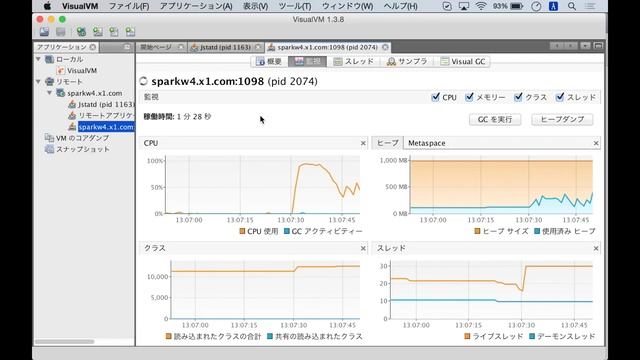Close the スレッド chart panel

click(596, 248)
